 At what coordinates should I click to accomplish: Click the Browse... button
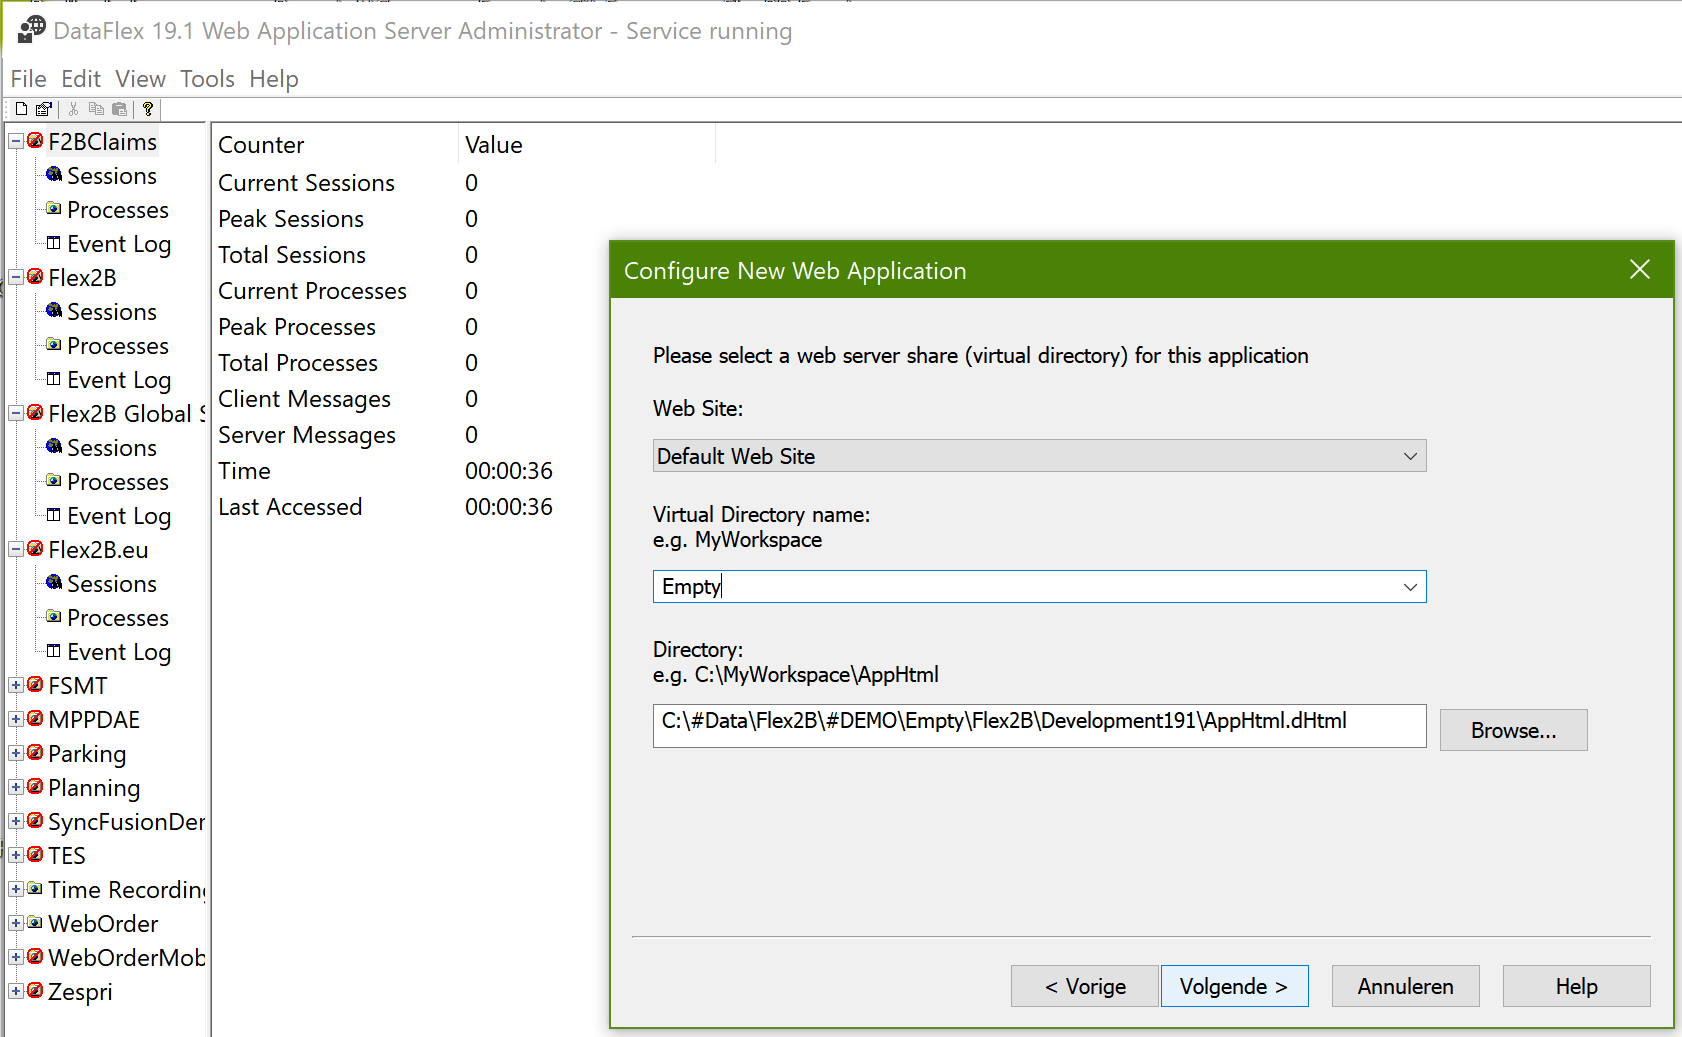click(x=1513, y=730)
